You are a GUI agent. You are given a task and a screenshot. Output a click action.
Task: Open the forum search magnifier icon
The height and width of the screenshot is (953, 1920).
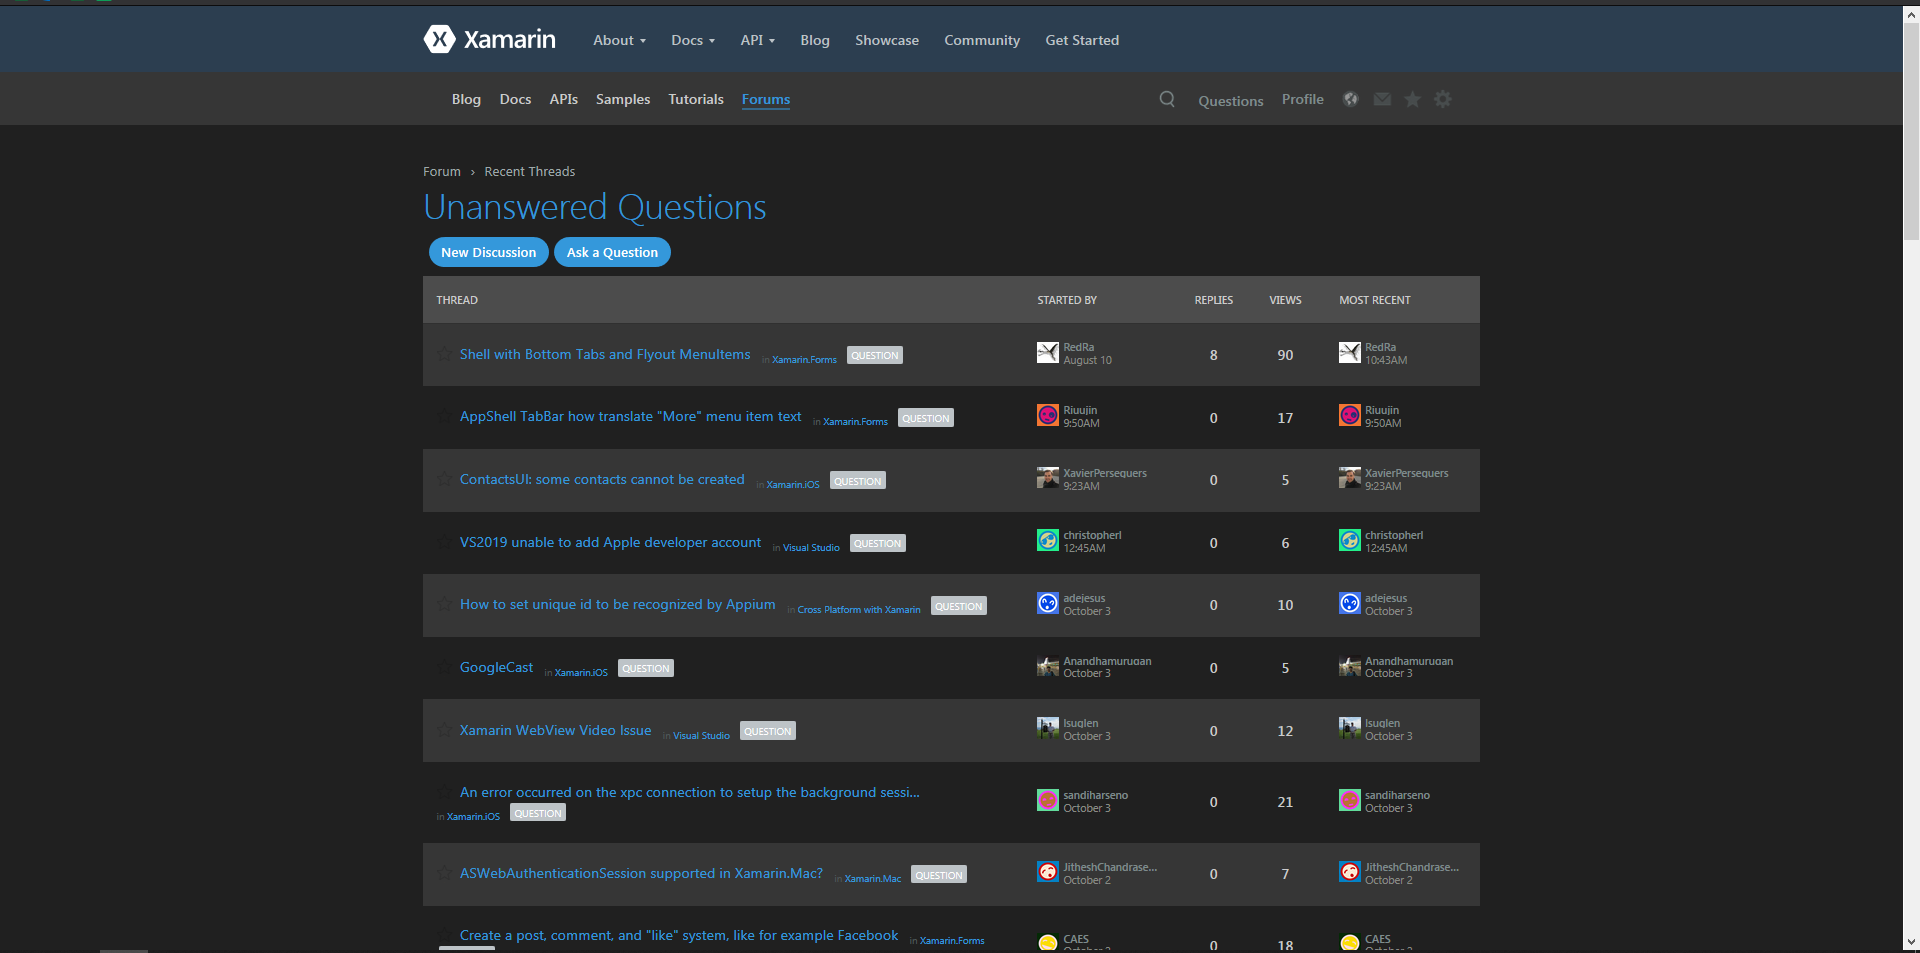[x=1167, y=99]
